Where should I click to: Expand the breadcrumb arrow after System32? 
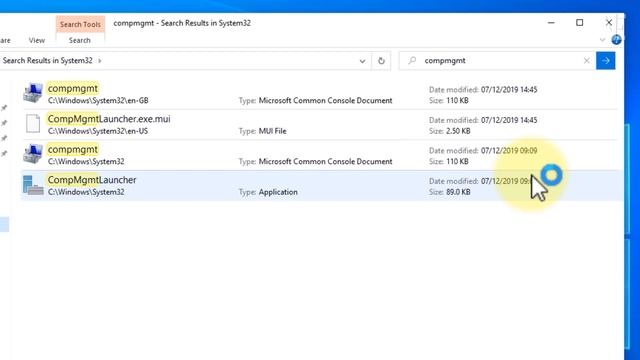click(x=99, y=61)
